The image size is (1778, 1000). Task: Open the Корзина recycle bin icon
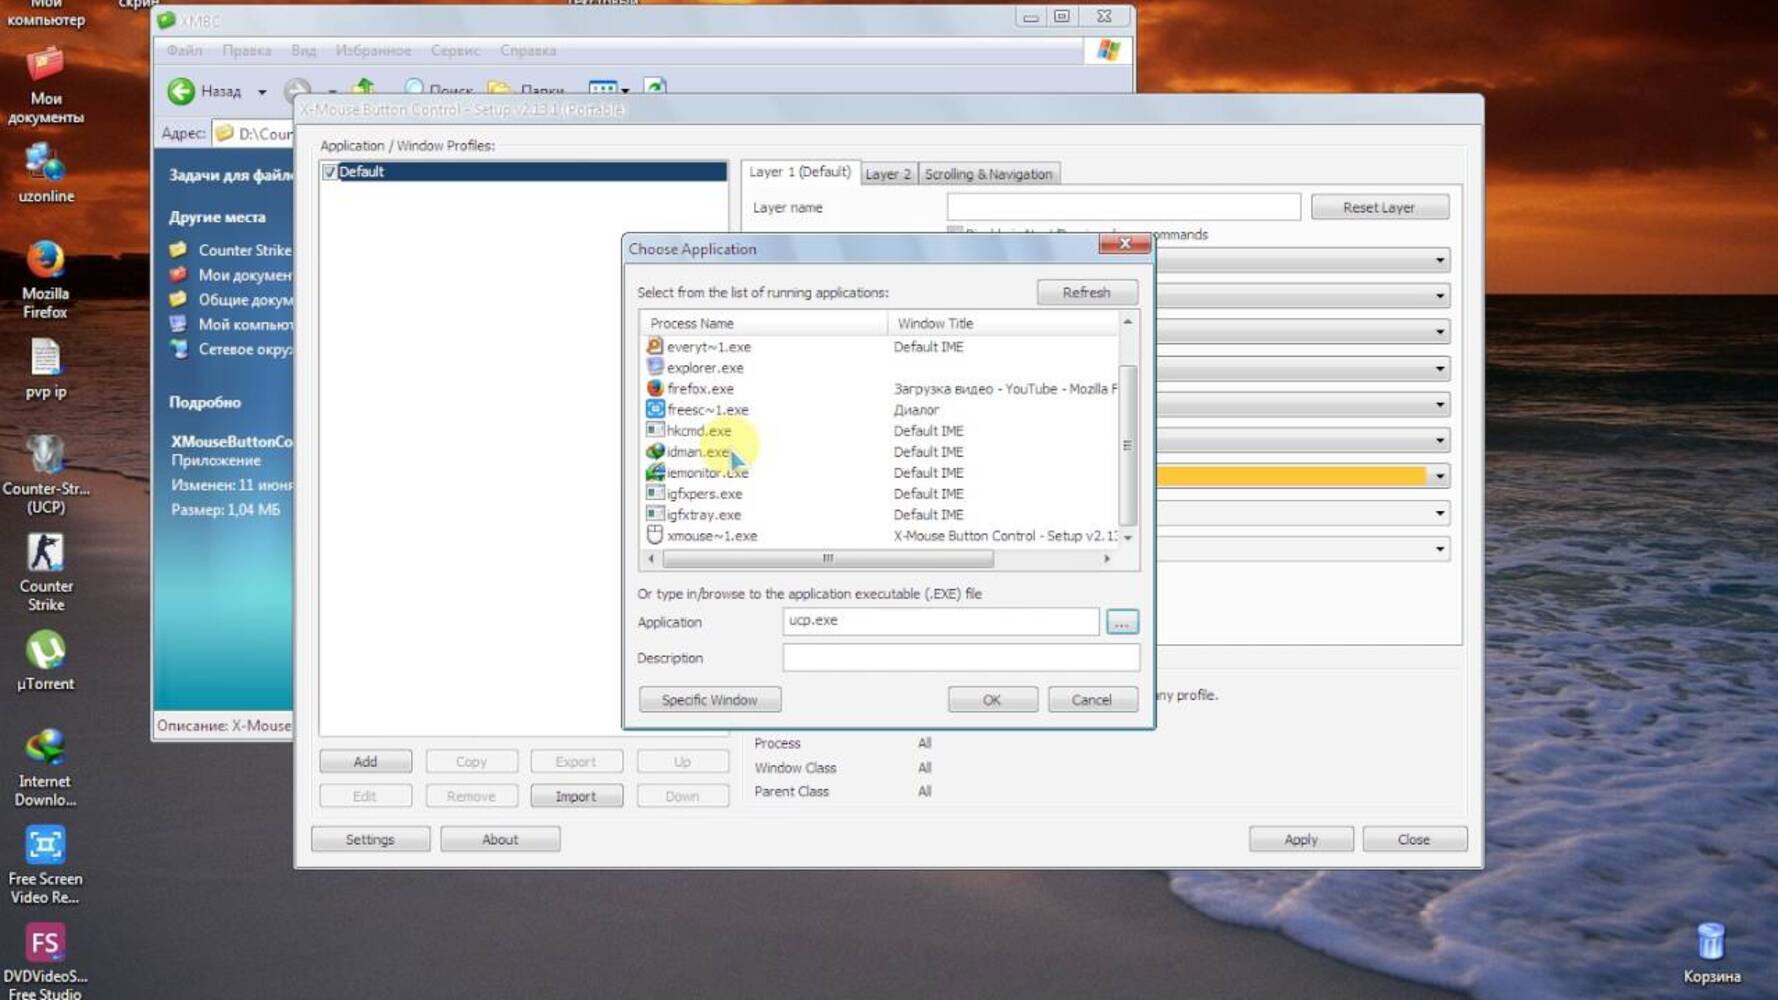tap(1711, 954)
